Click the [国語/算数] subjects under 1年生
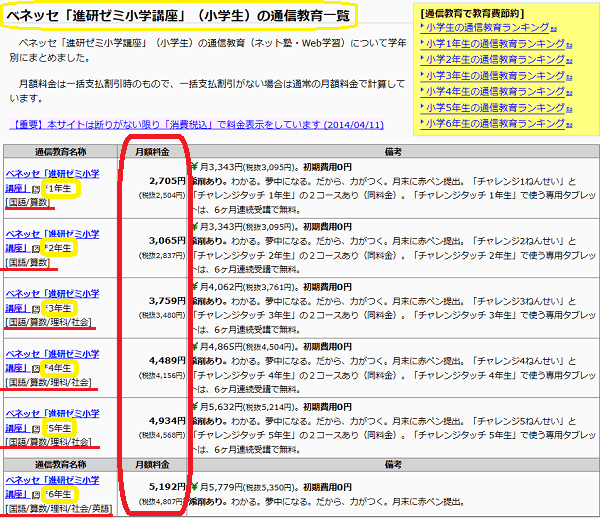This screenshot has width=600, height=518. (28, 202)
